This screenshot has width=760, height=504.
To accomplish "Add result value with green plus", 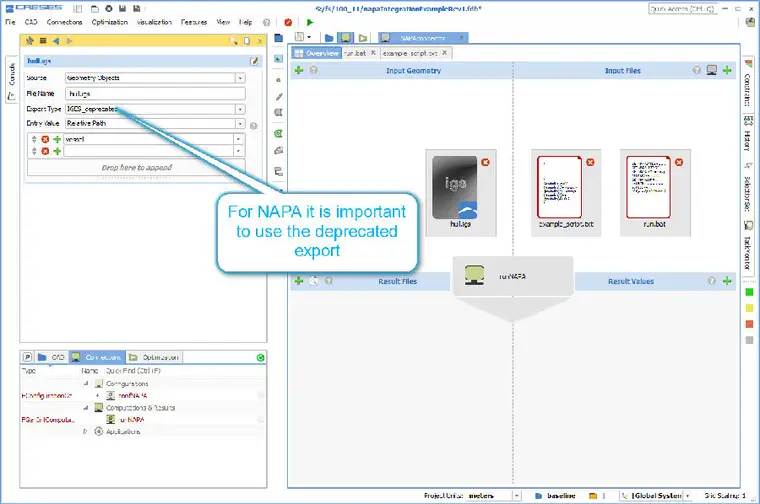I will (727, 281).
